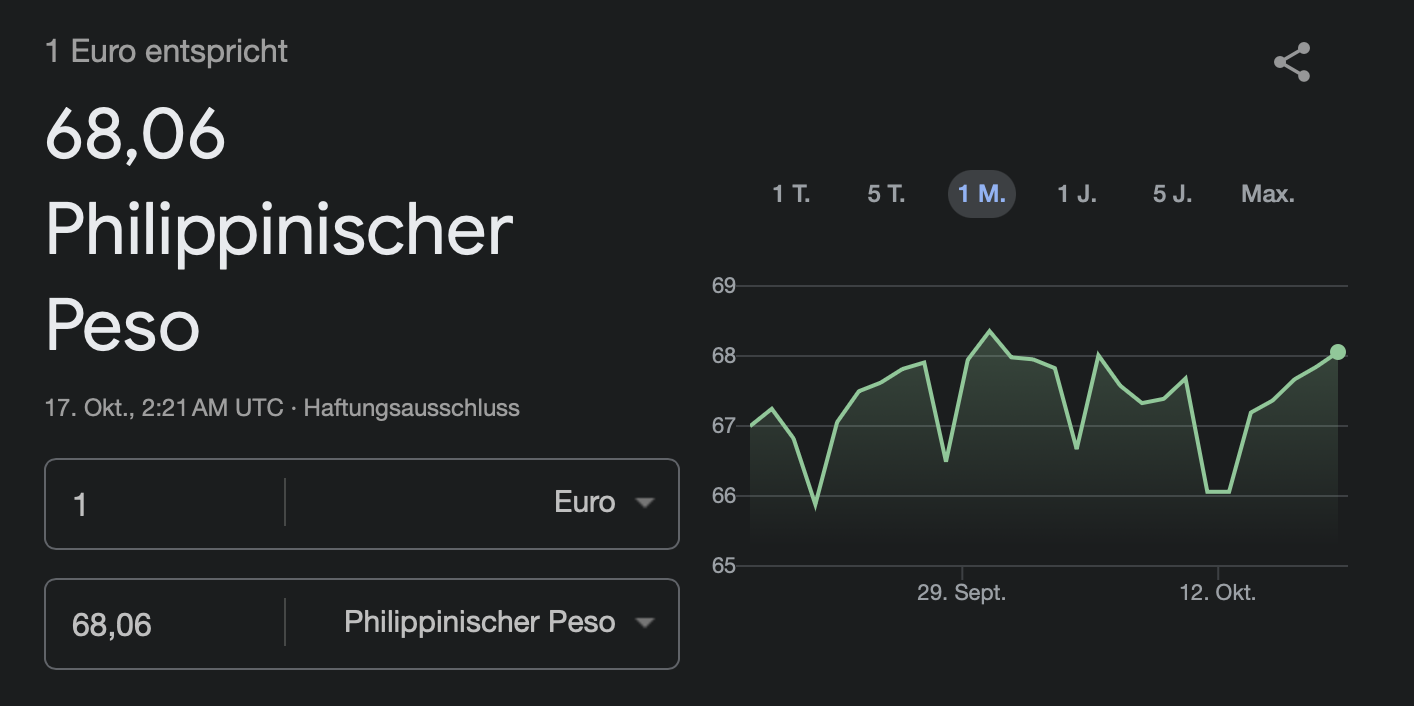Select the 5 T. time range
Viewport: 1414px width, 706px height.
pos(886,194)
